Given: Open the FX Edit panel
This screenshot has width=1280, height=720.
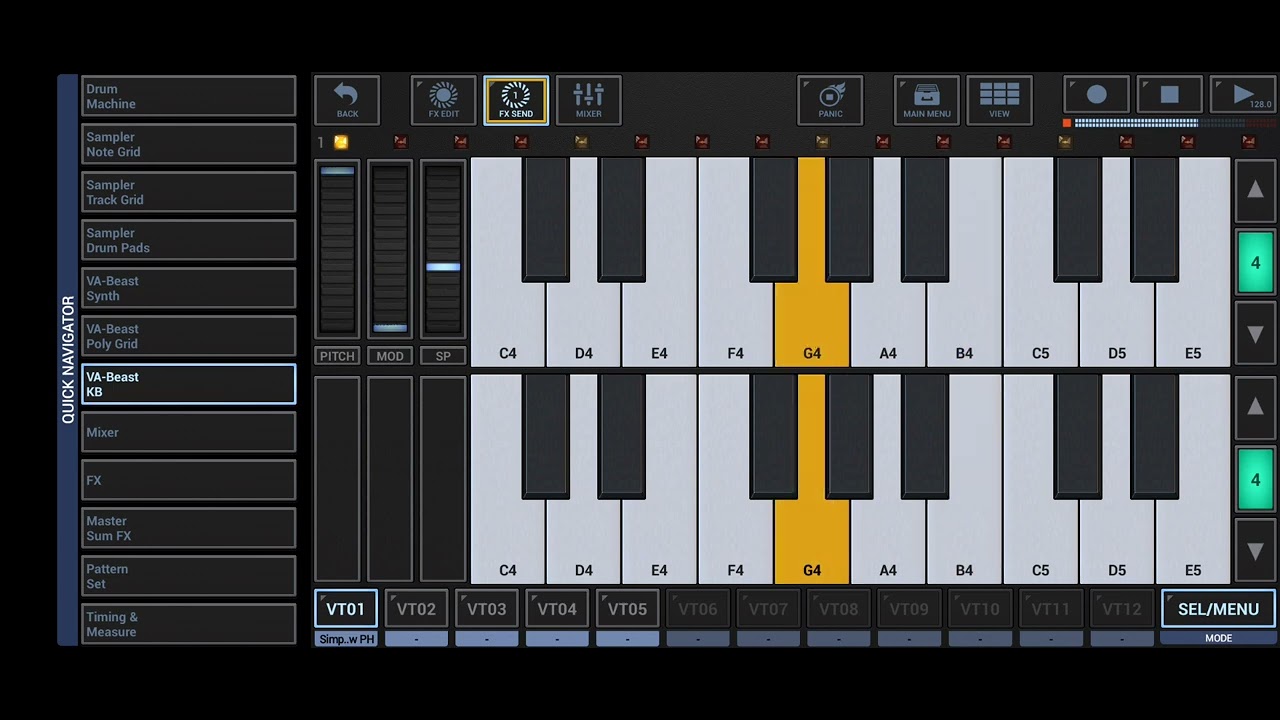Looking at the screenshot, I should [443, 100].
